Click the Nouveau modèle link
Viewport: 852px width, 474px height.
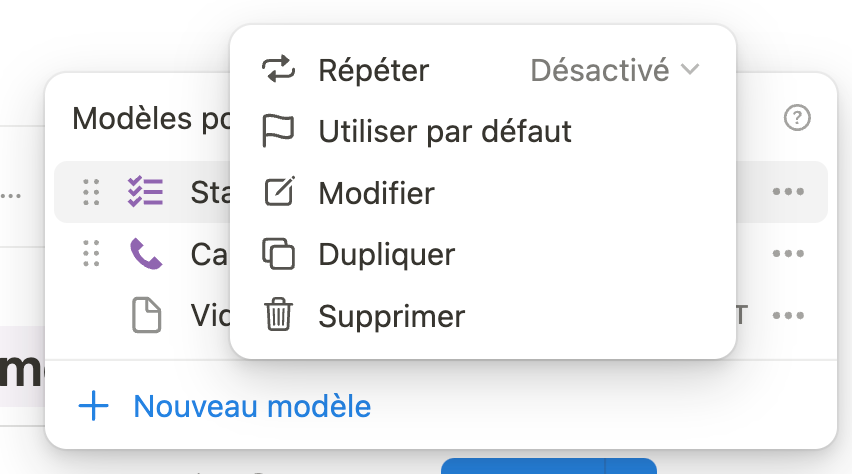(252, 407)
